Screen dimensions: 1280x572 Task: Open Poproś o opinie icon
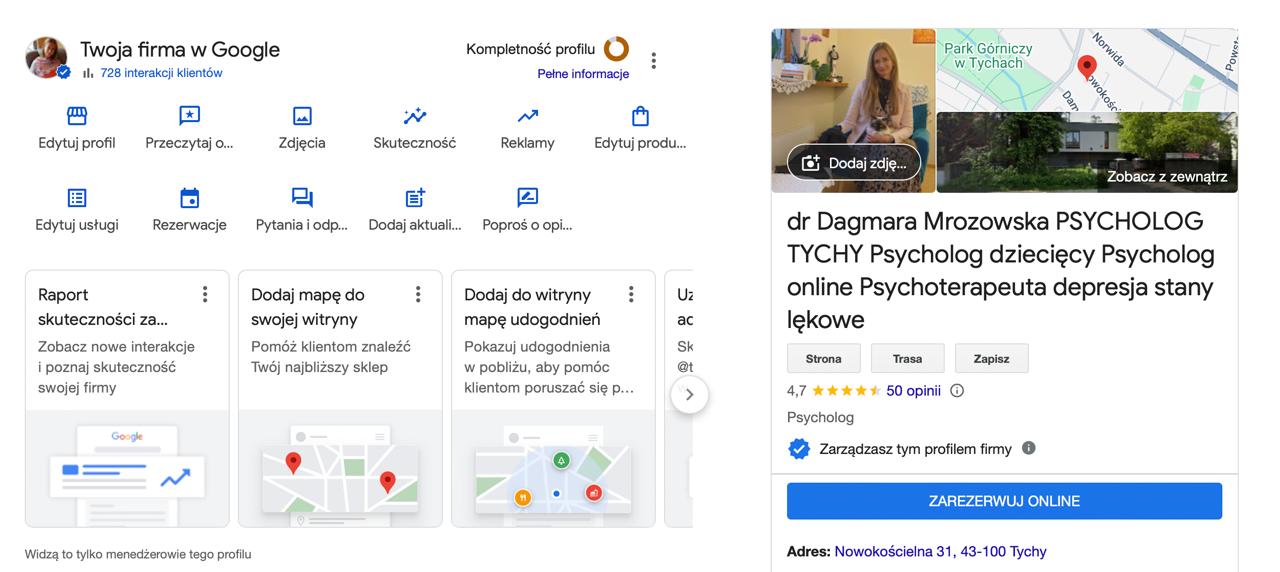point(527,198)
